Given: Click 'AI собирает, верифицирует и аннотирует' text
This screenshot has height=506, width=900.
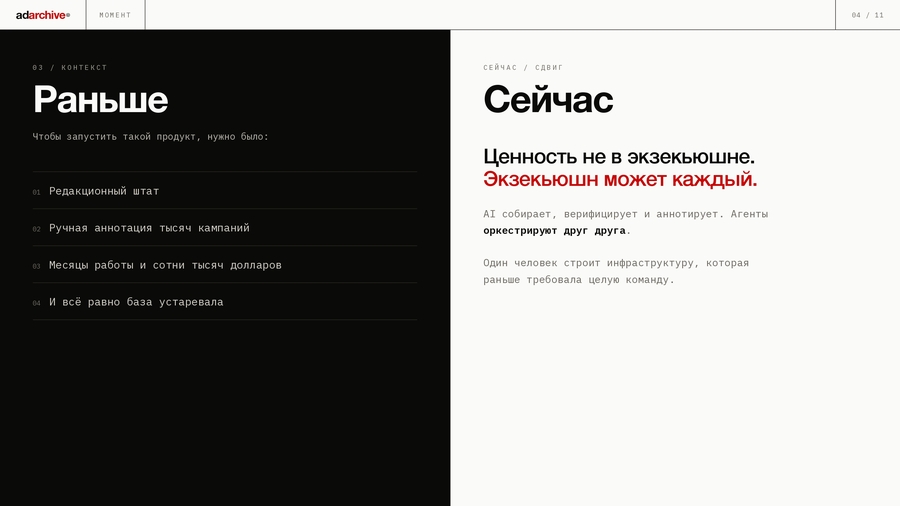Looking at the screenshot, I should point(600,214).
